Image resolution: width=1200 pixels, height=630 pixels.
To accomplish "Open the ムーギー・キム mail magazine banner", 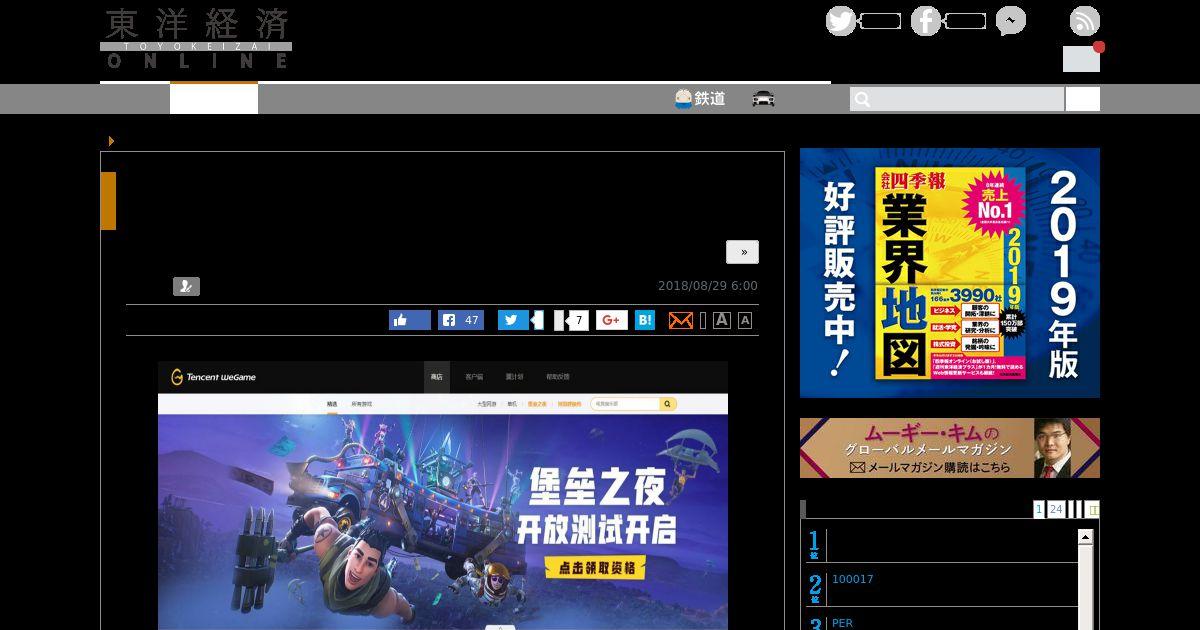I will [950, 448].
